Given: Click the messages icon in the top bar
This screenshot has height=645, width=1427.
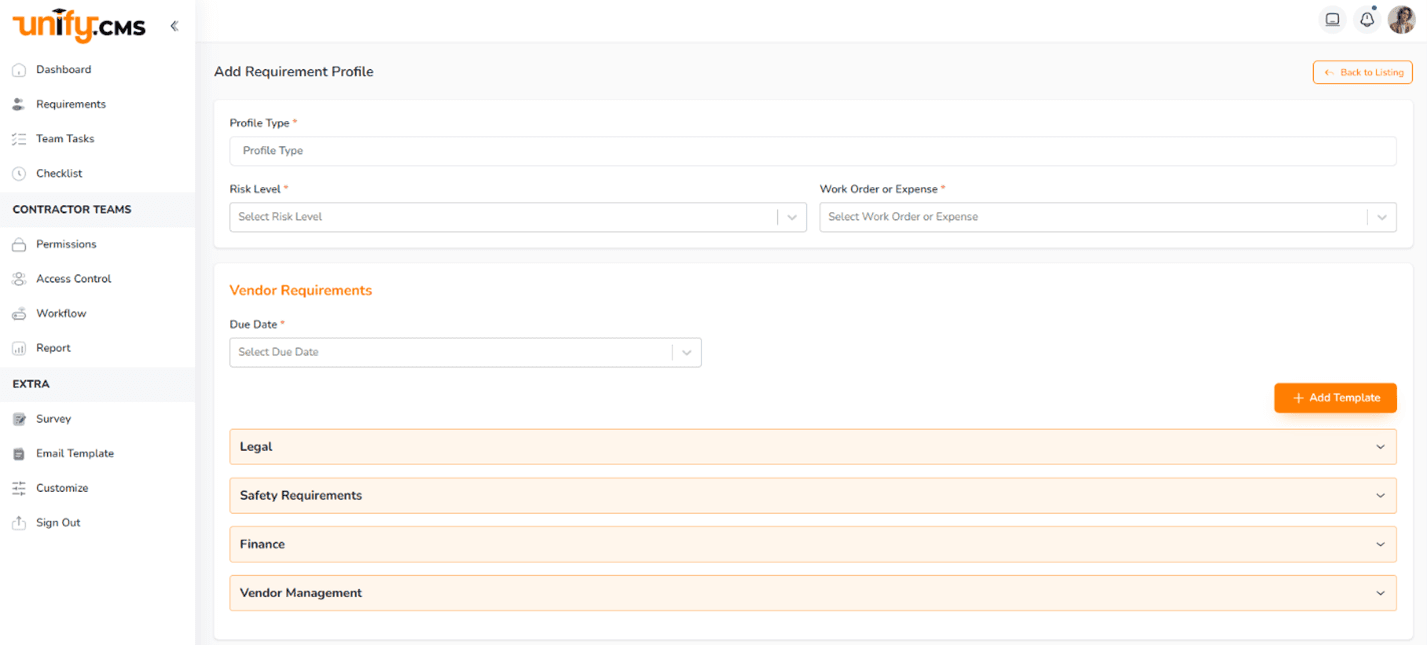Looking at the screenshot, I should 1332,19.
